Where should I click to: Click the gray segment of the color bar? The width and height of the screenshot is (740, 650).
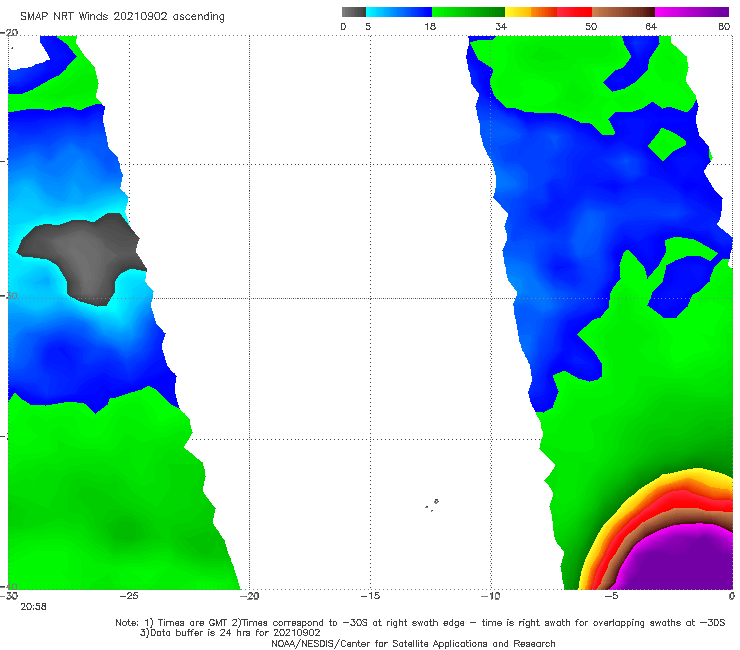click(354, 12)
